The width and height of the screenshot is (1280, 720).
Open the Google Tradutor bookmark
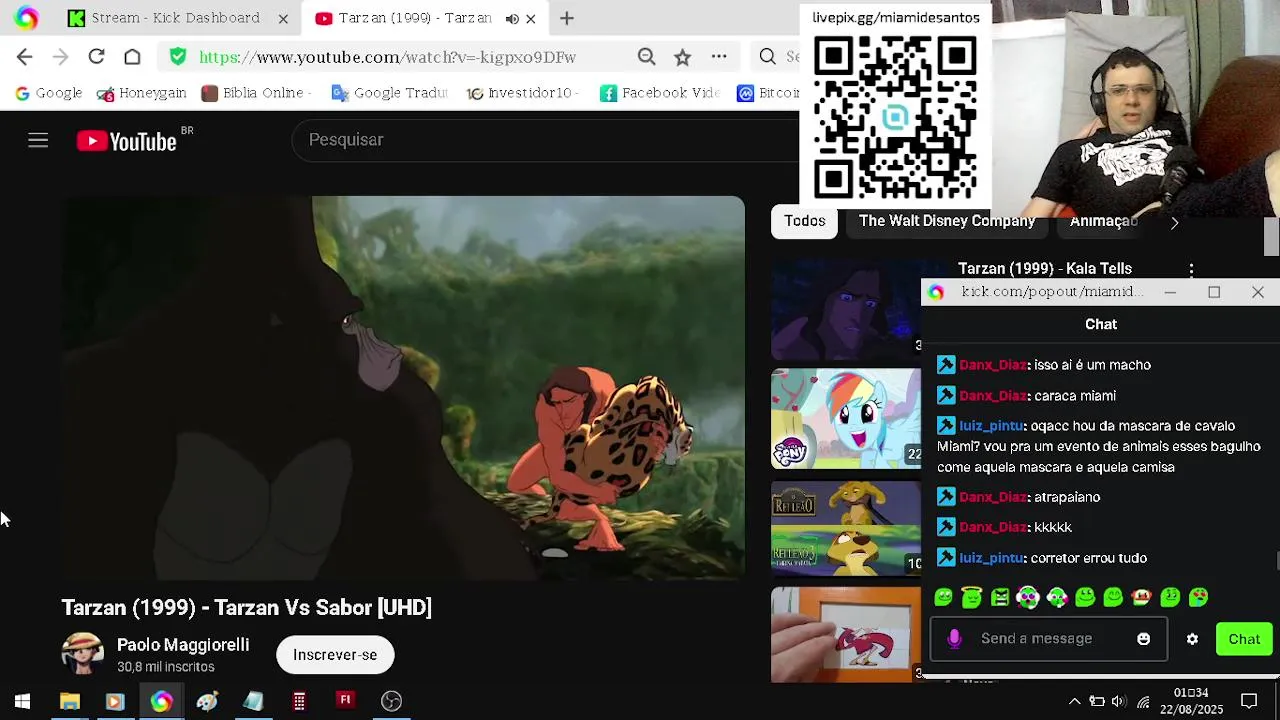coord(390,93)
